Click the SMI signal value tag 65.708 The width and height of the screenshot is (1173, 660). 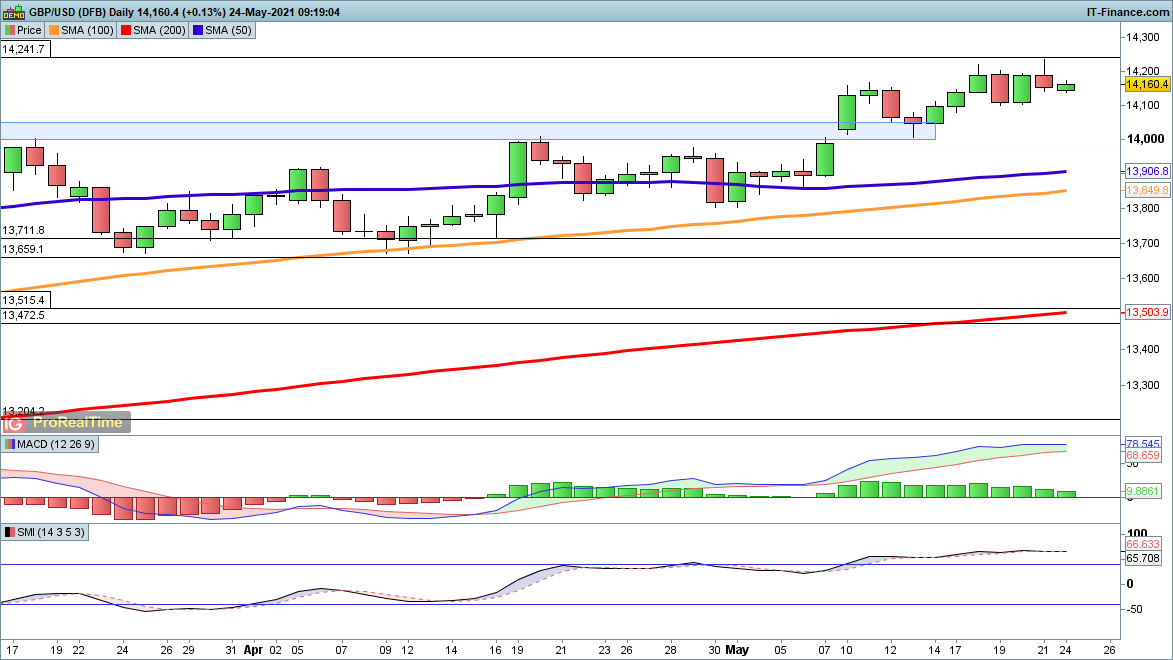point(1143,558)
